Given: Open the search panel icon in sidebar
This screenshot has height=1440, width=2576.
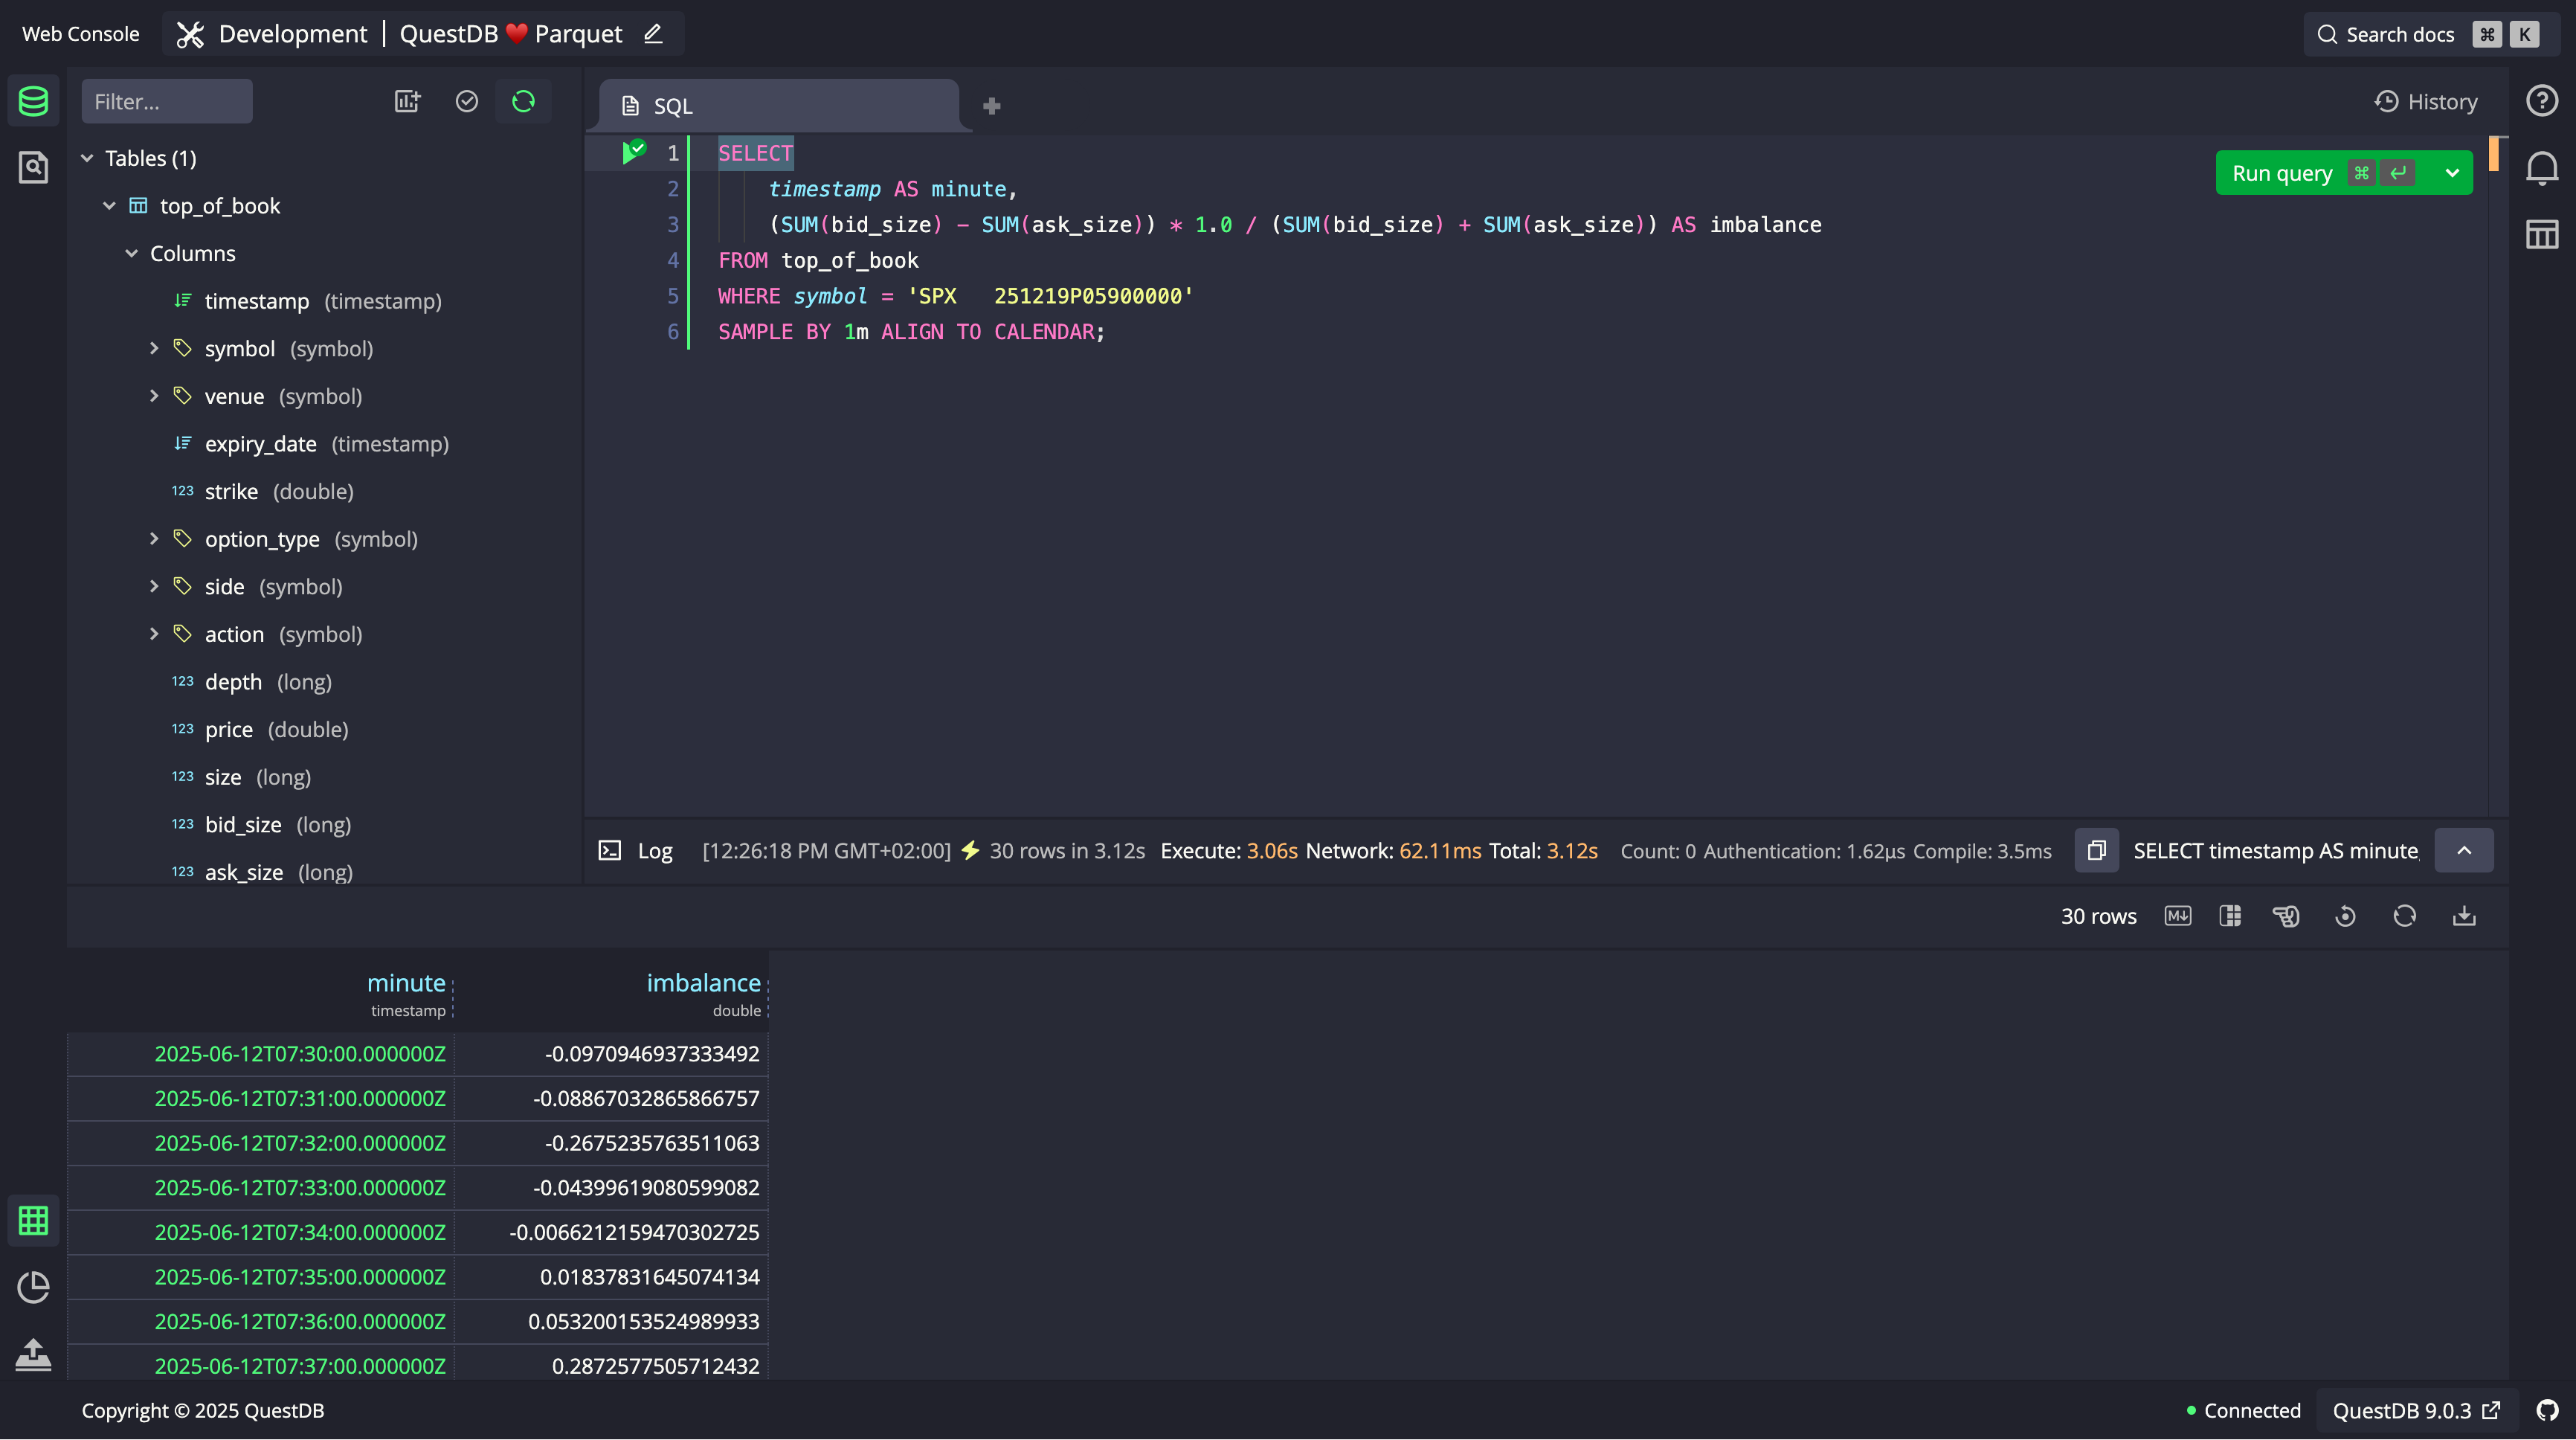Looking at the screenshot, I should [x=33, y=167].
